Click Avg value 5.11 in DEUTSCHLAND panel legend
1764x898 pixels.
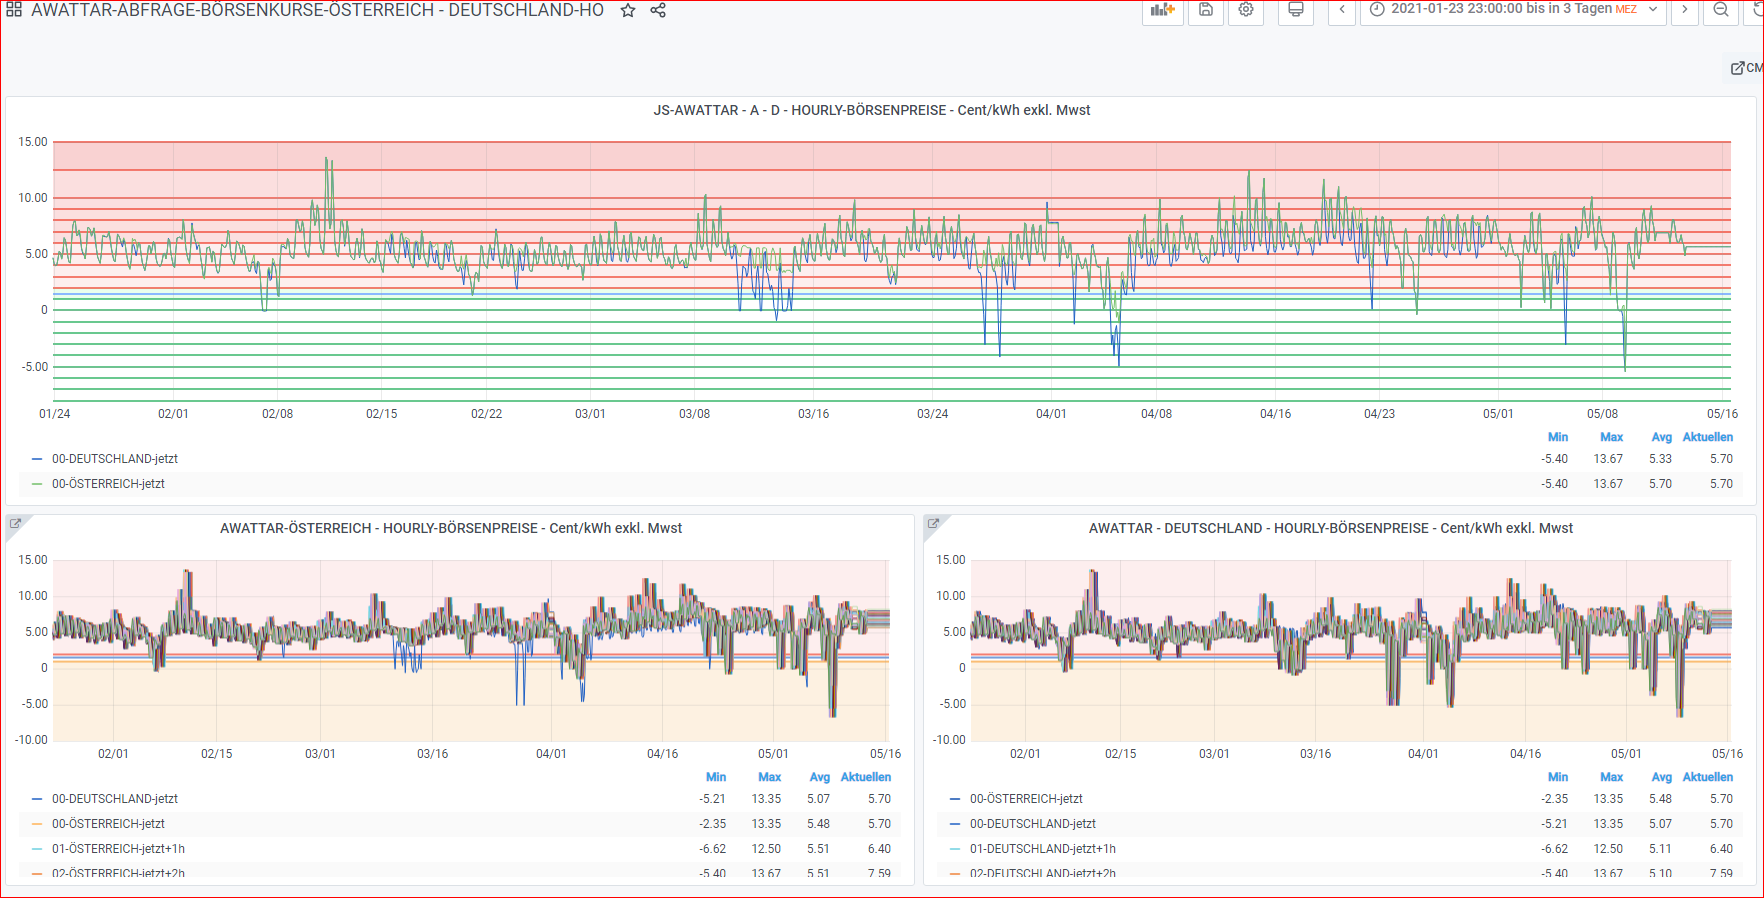click(1660, 849)
